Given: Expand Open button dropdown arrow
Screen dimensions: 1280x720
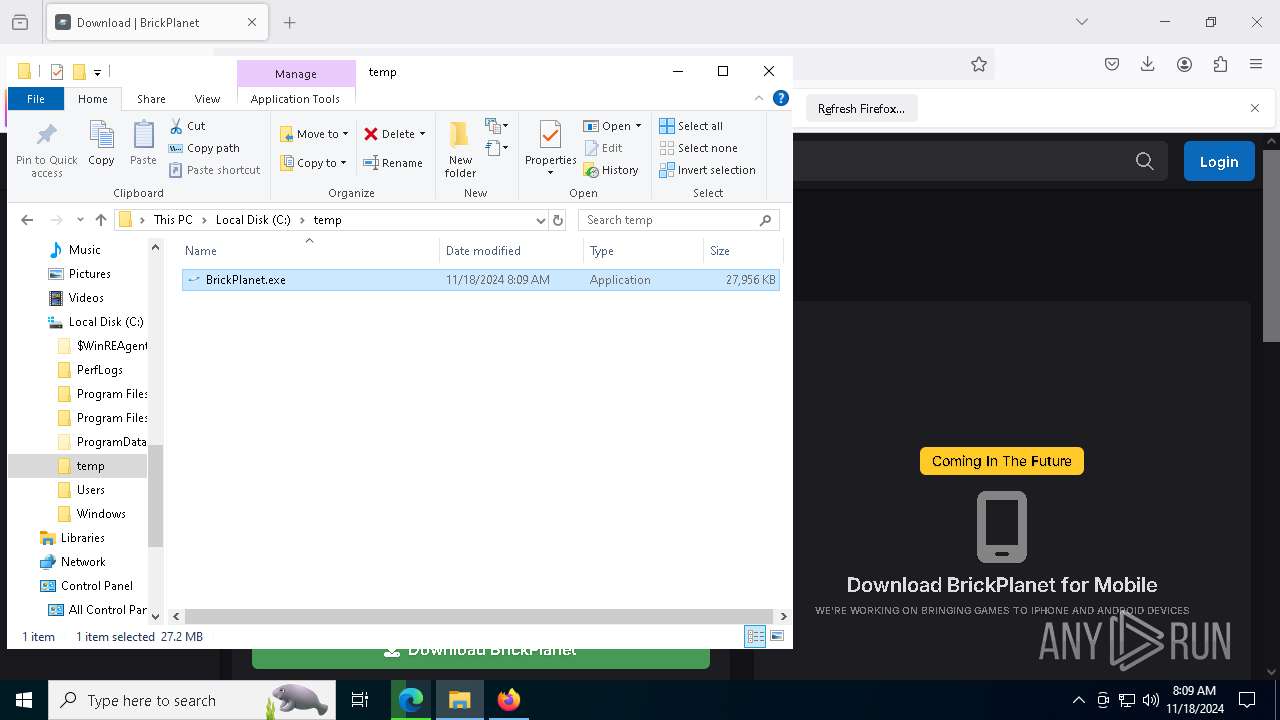Looking at the screenshot, I should pos(638,126).
